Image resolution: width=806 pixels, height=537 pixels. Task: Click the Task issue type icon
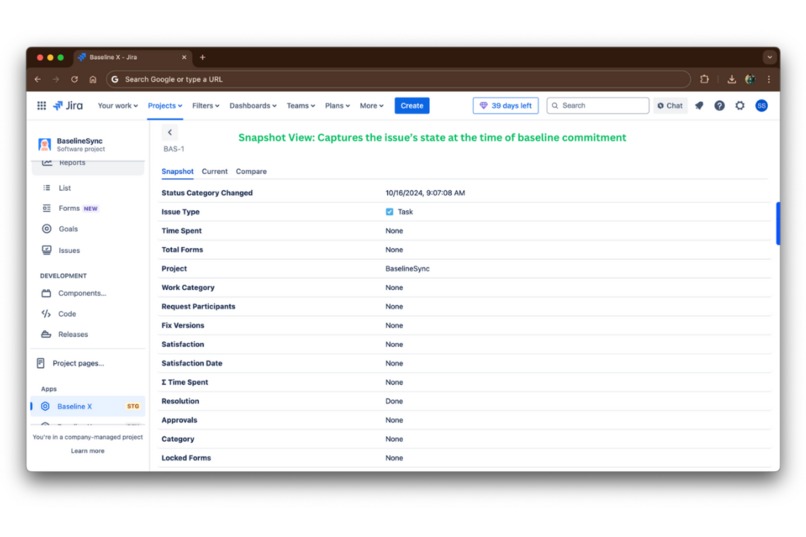(x=390, y=212)
